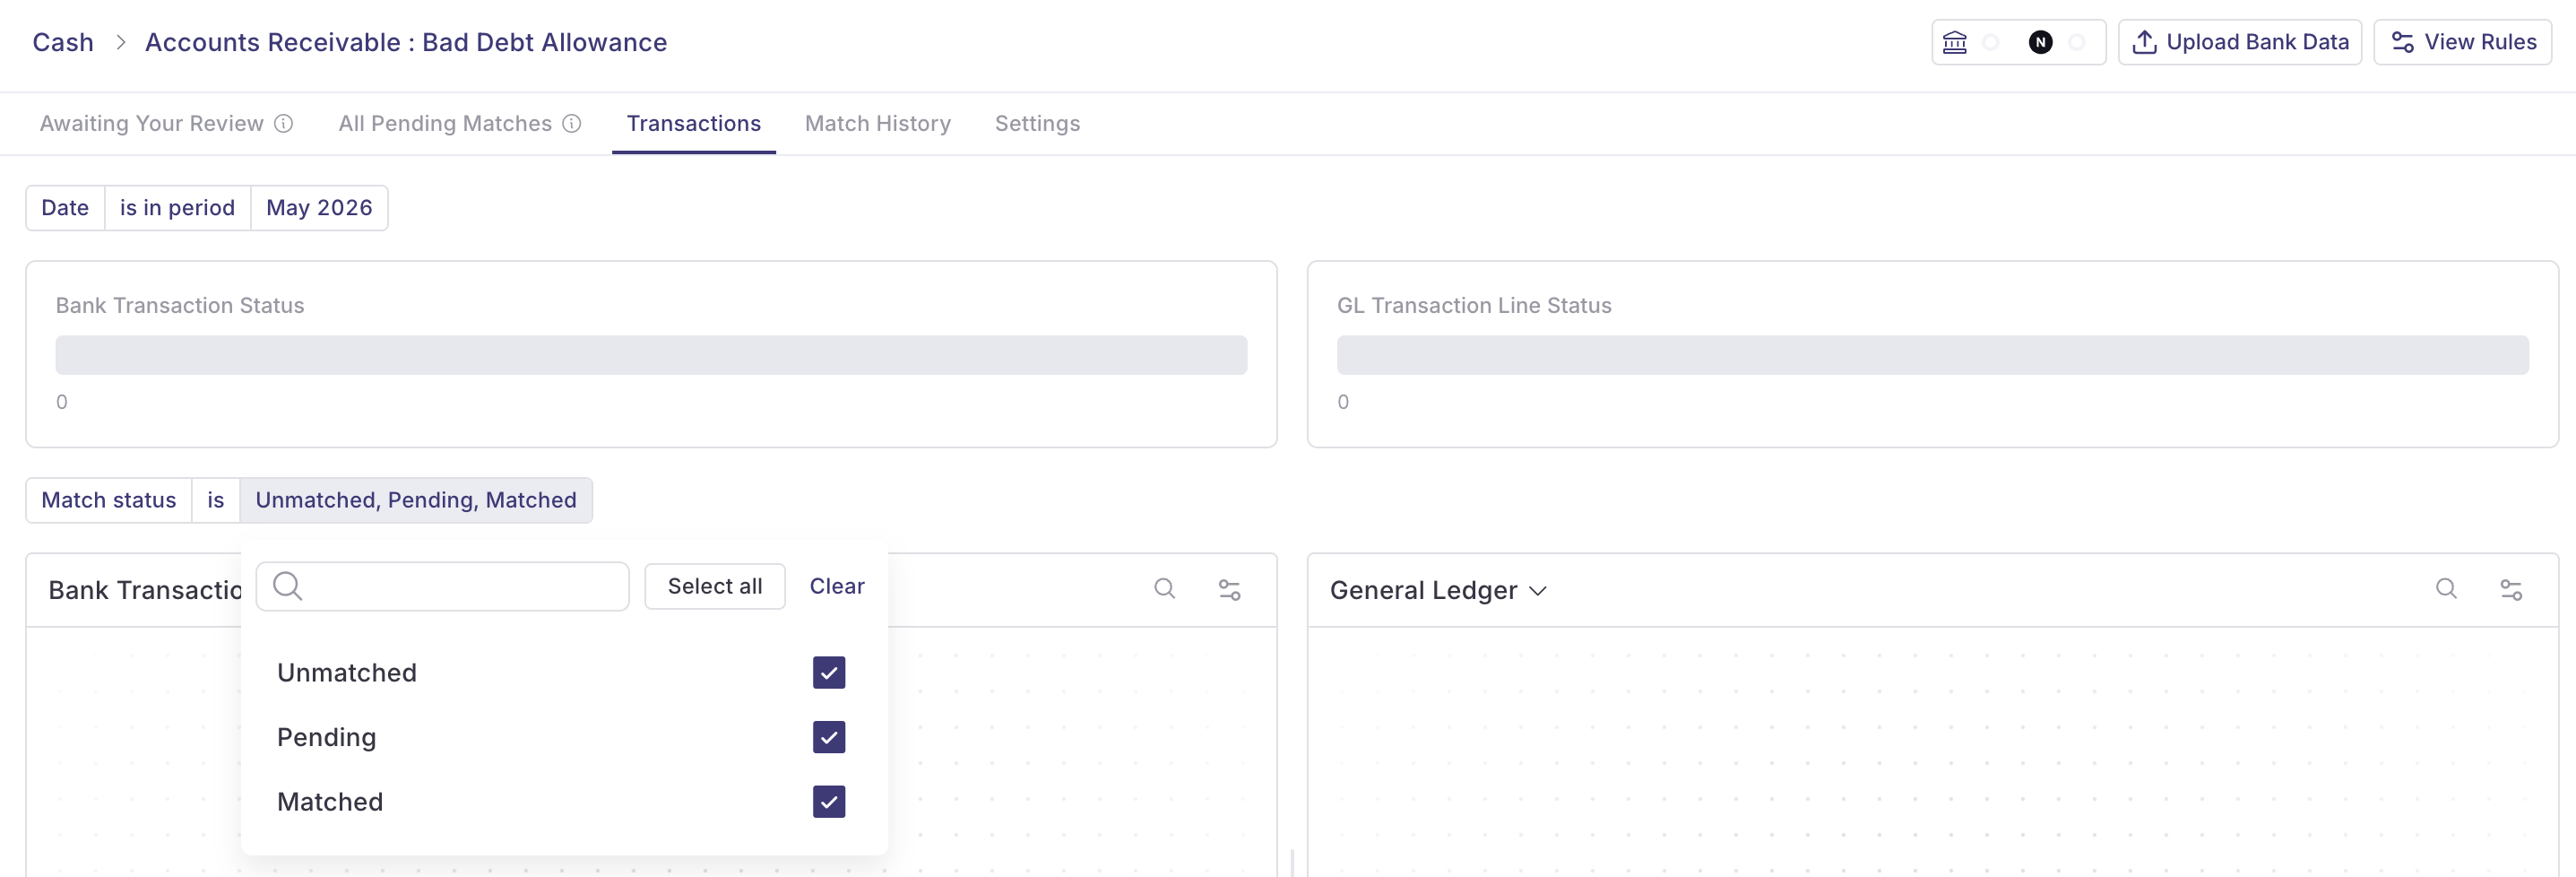Click the black N integration icon
Viewport: 2576px width, 877px height.
click(x=2040, y=42)
